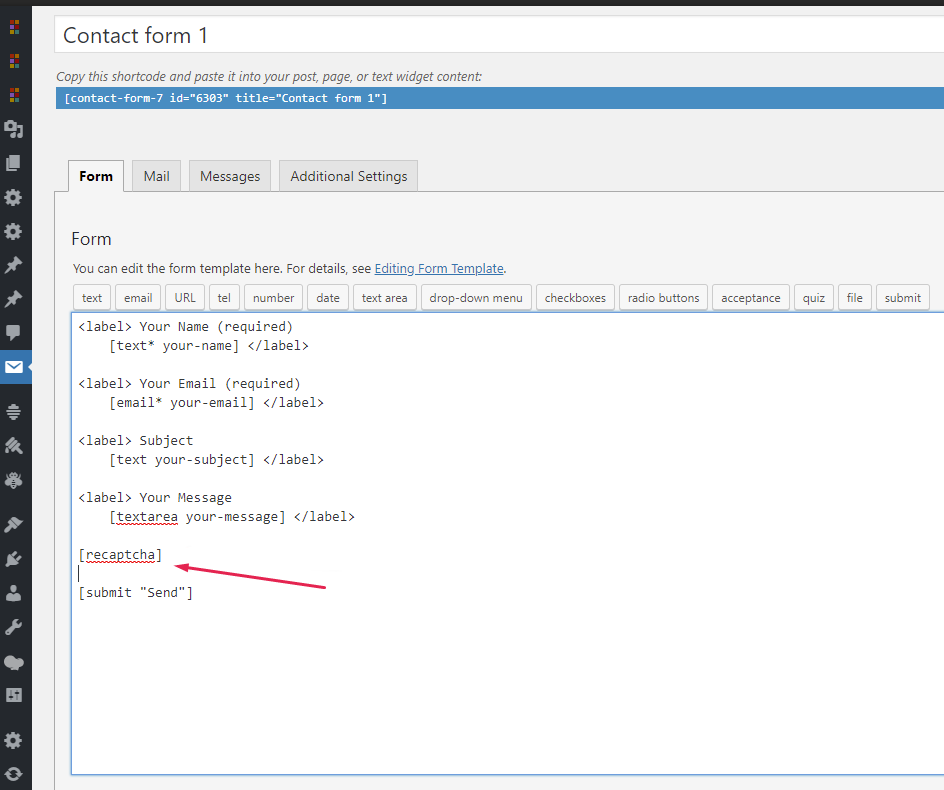
Task: Insert a drop-down menu form tag
Action: coord(476,298)
